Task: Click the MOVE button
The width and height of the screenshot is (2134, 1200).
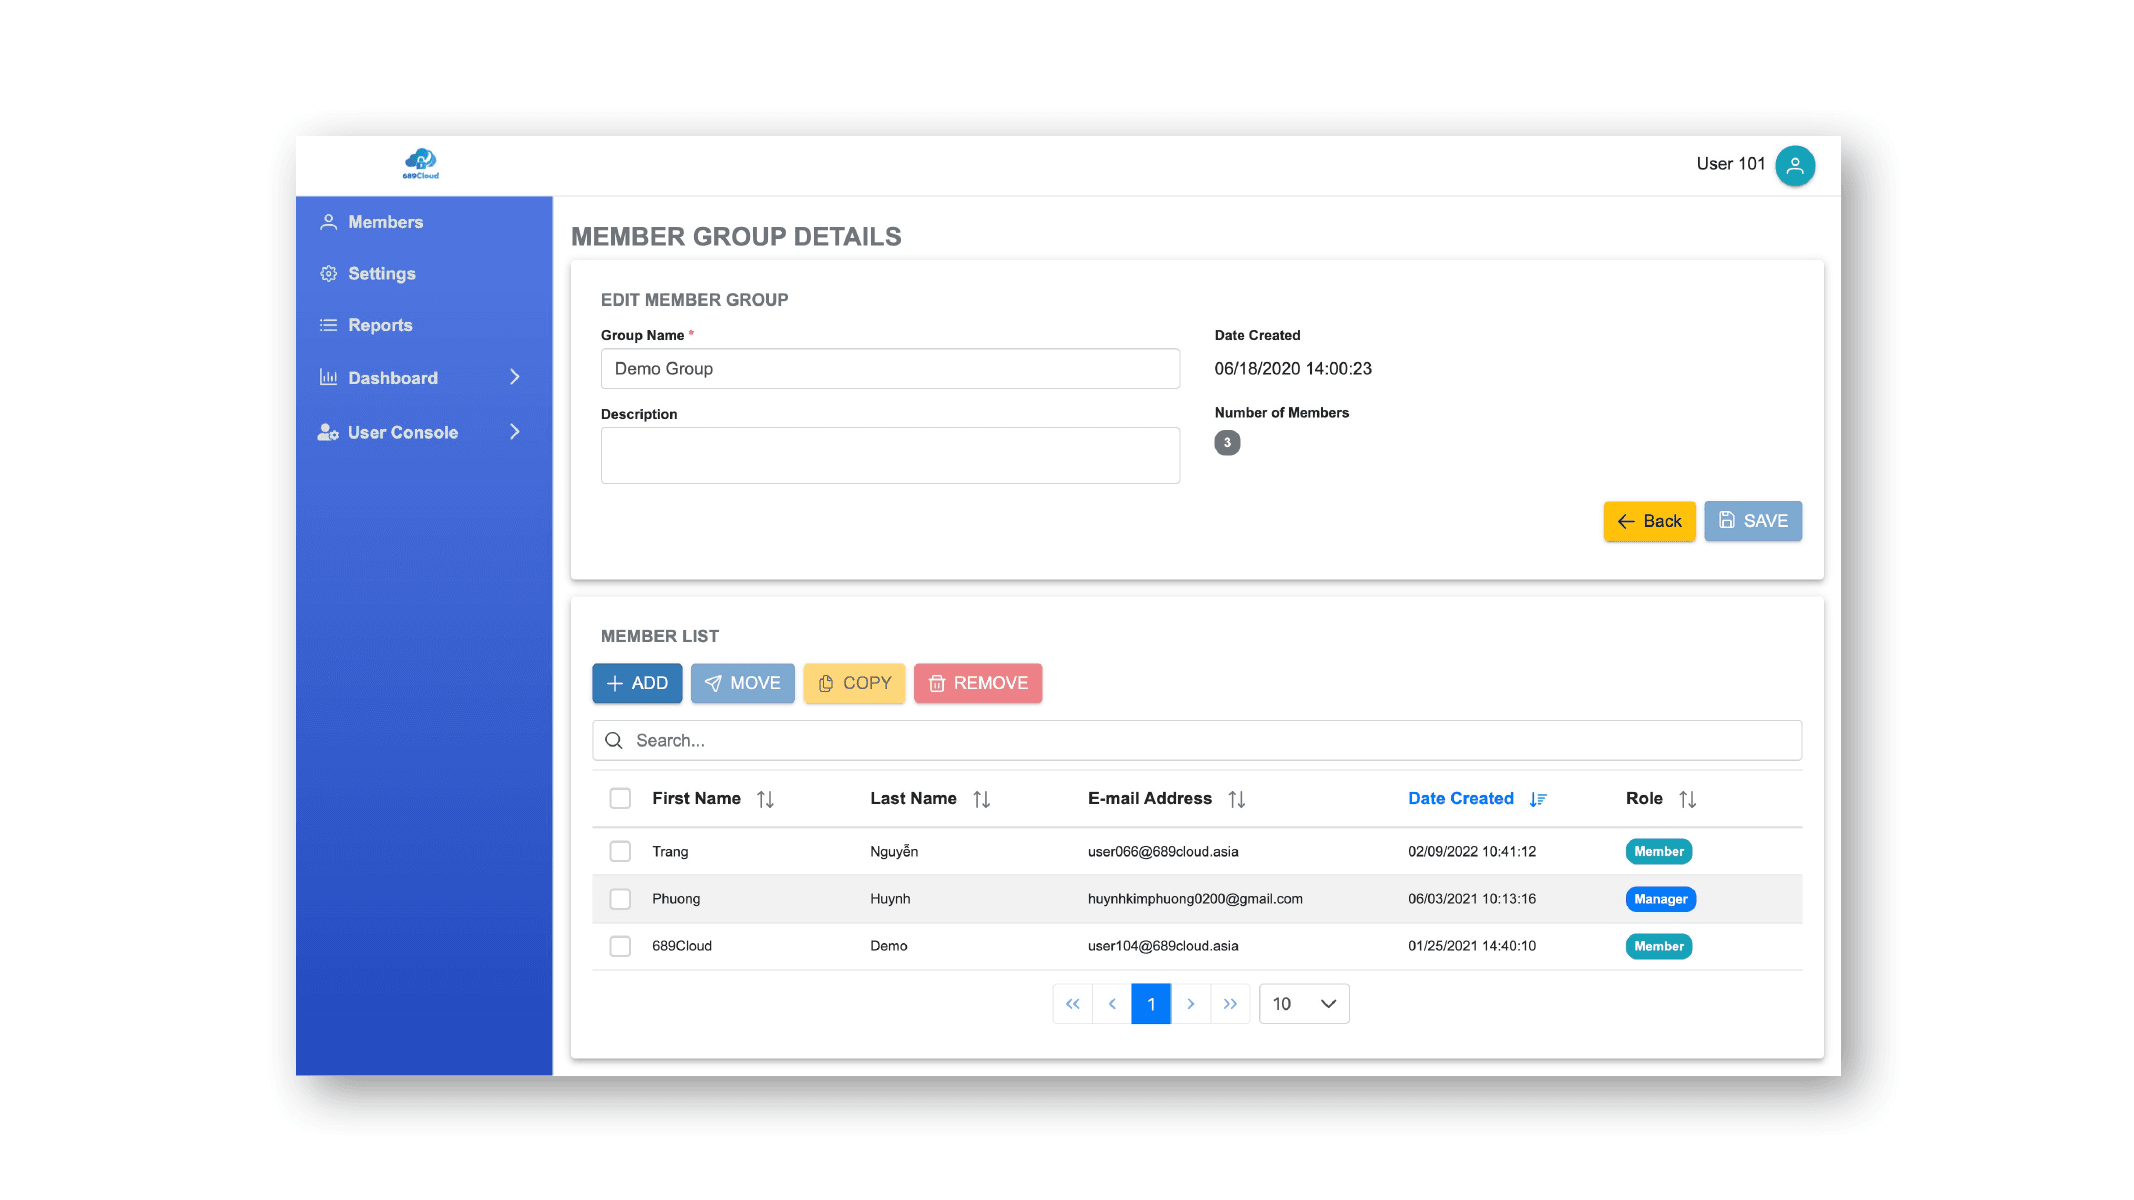Action: 743,683
